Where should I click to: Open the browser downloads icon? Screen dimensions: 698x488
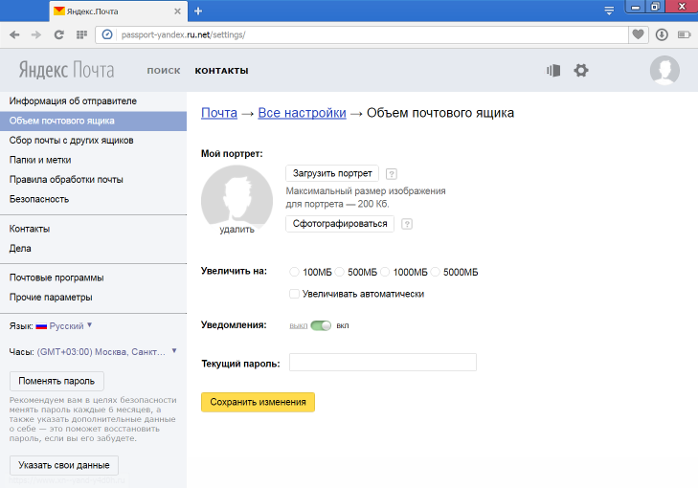click(x=662, y=34)
